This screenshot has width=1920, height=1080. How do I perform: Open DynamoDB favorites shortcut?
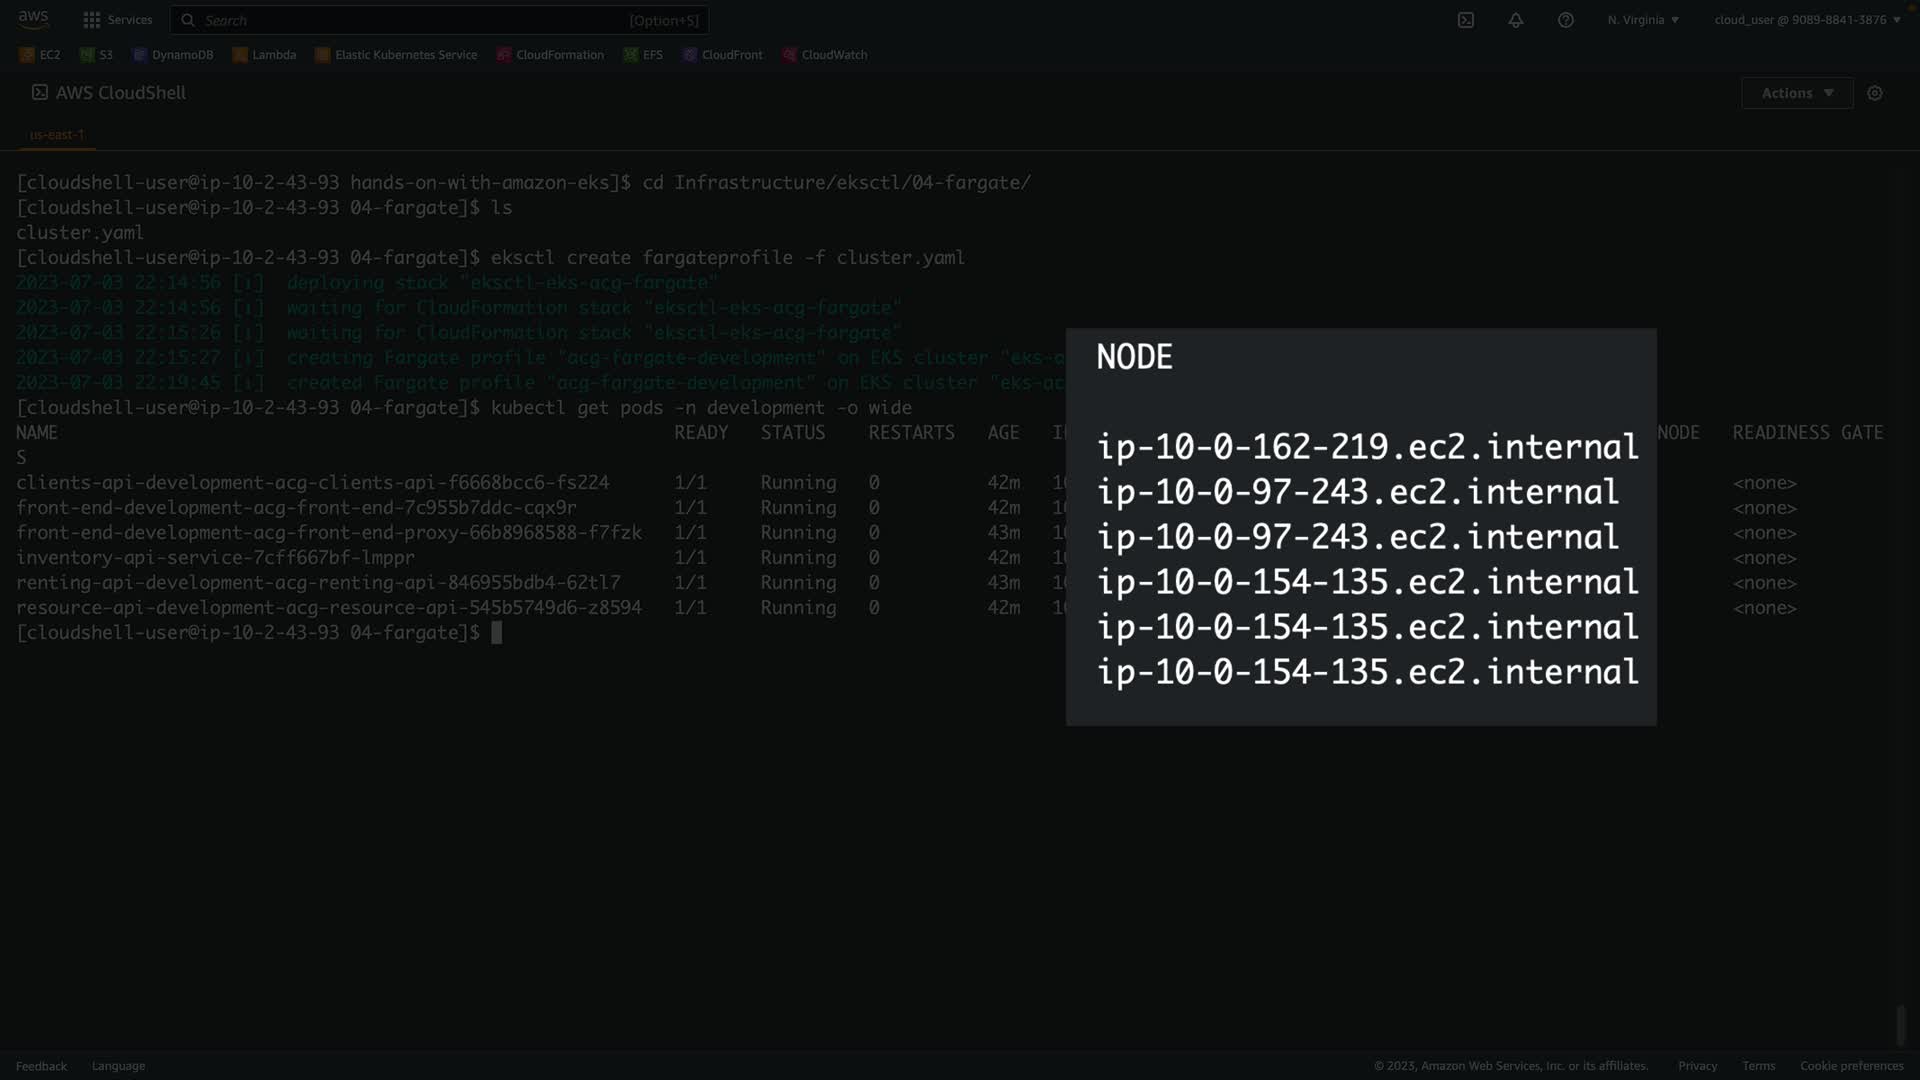pyautogui.click(x=173, y=55)
